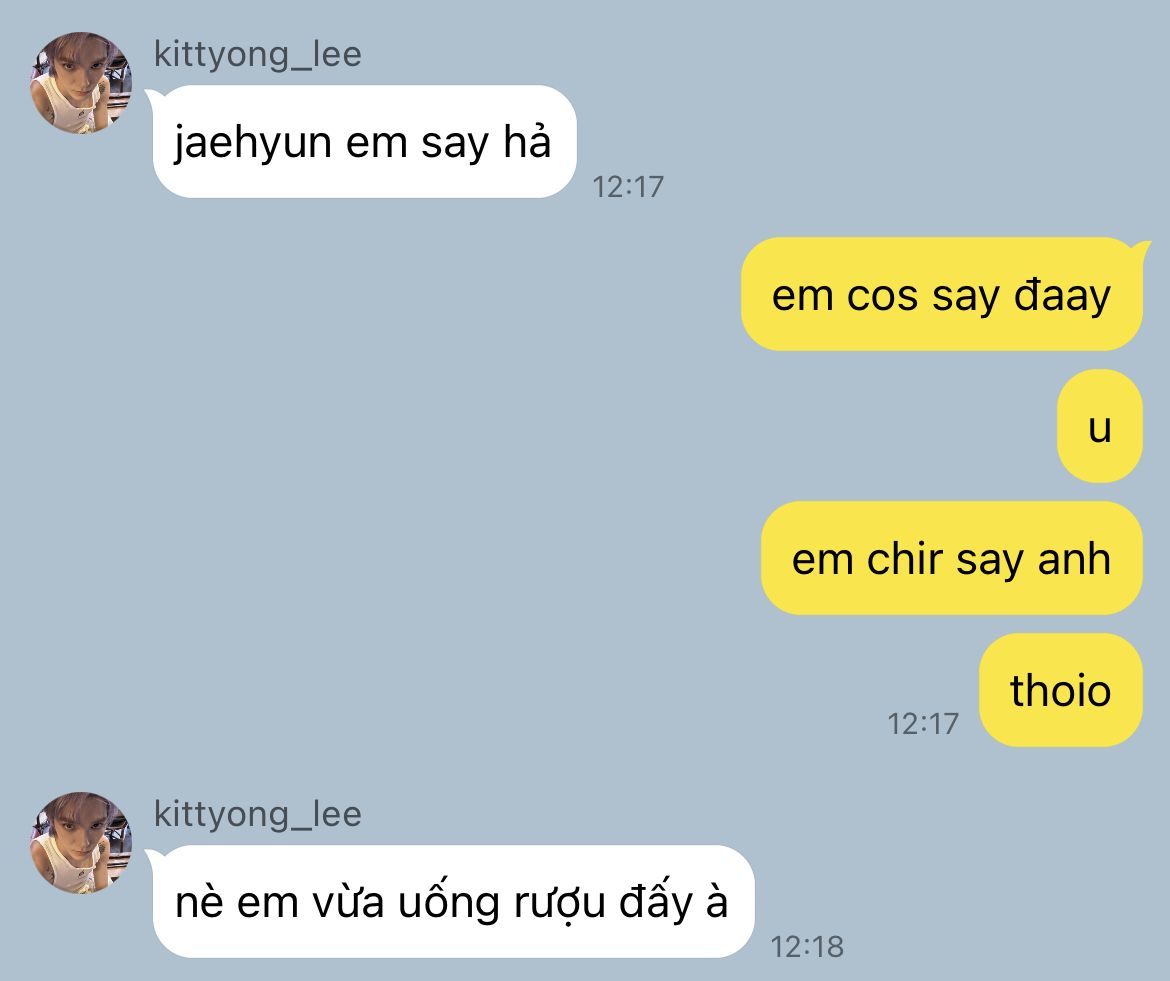The image size is (1170, 981).
Task: Click the 'em chir say anh' message
Action: click(x=951, y=558)
